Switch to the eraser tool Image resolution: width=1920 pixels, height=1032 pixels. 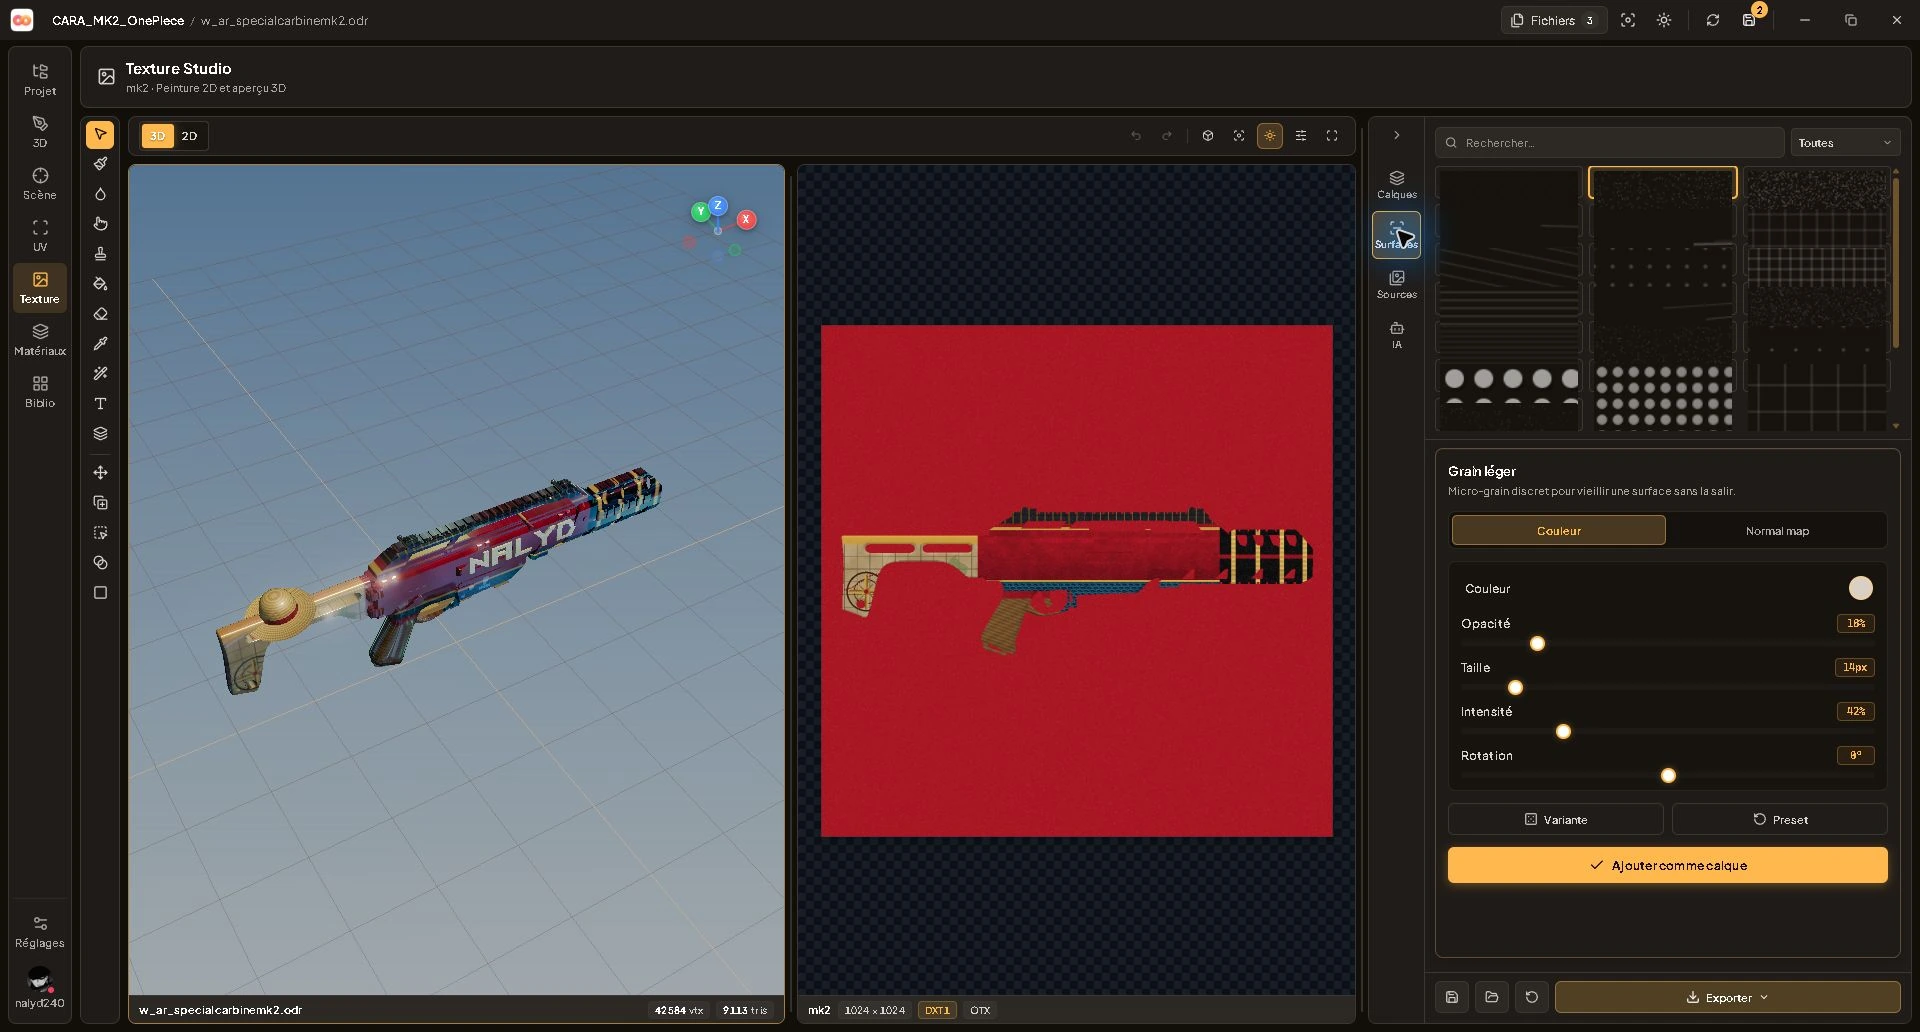click(x=100, y=314)
